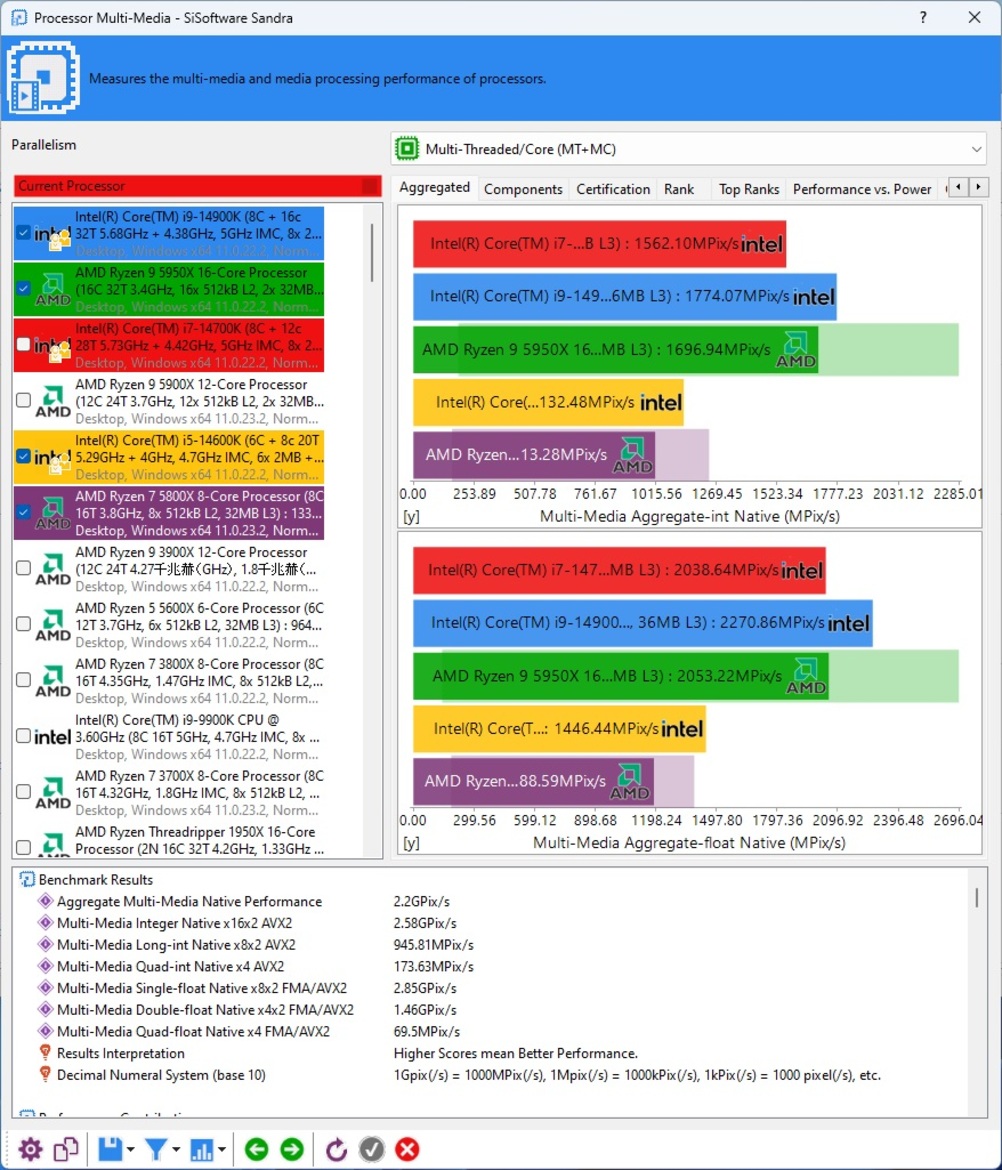Viewport: 1002px width, 1170px height.
Task: Check the AMD Ryzen 5 5600X checkbox
Action: click(x=23, y=624)
